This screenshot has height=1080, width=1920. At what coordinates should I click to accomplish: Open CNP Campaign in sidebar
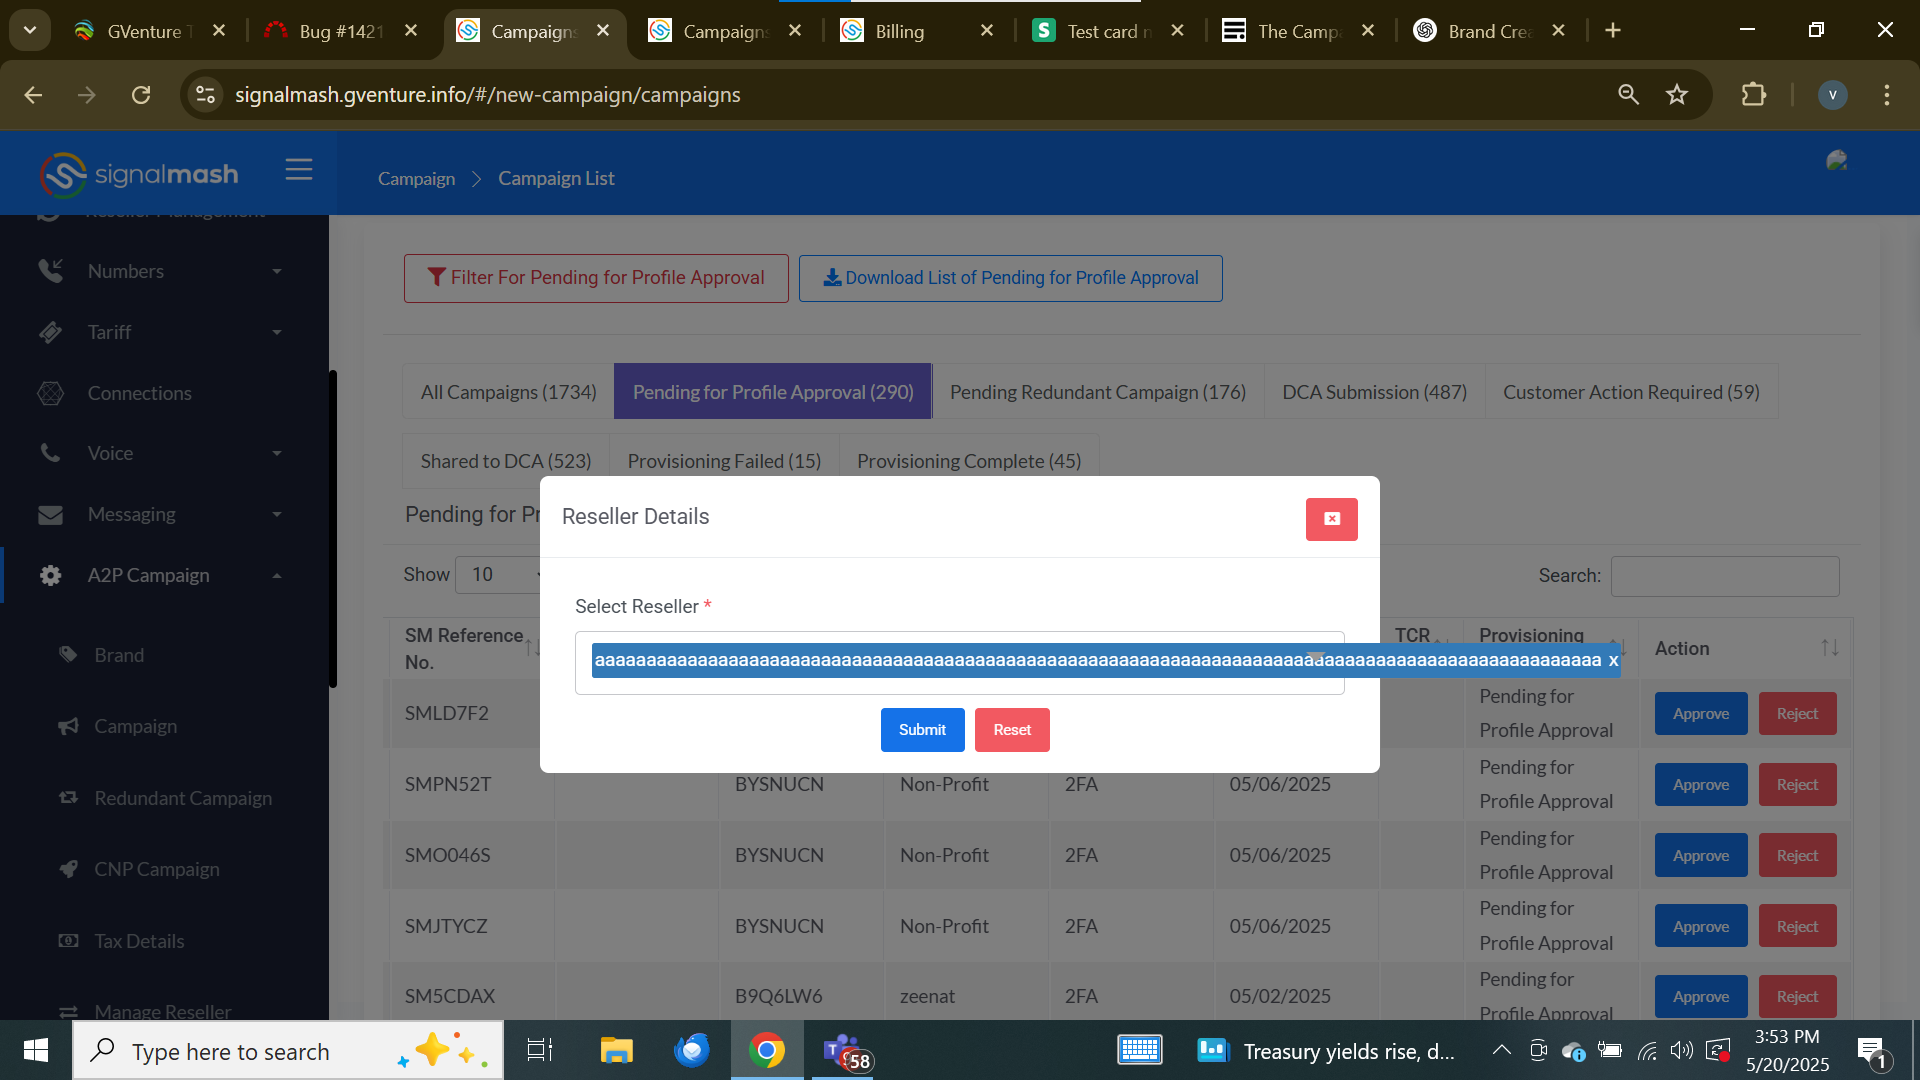click(x=157, y=869)
